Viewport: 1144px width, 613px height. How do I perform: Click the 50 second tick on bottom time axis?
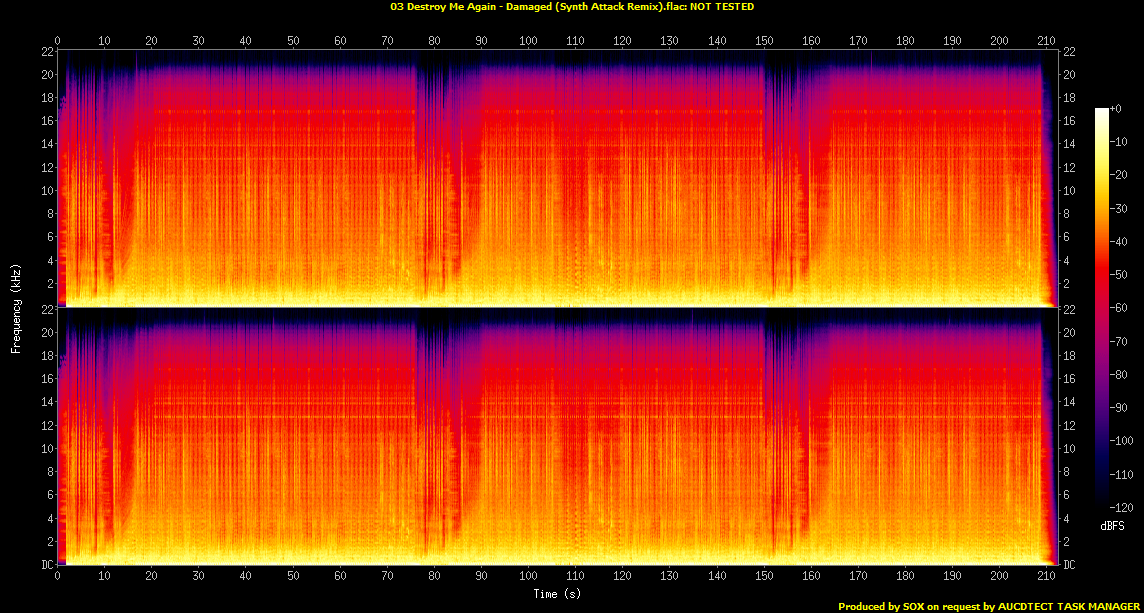coord(293,577)
